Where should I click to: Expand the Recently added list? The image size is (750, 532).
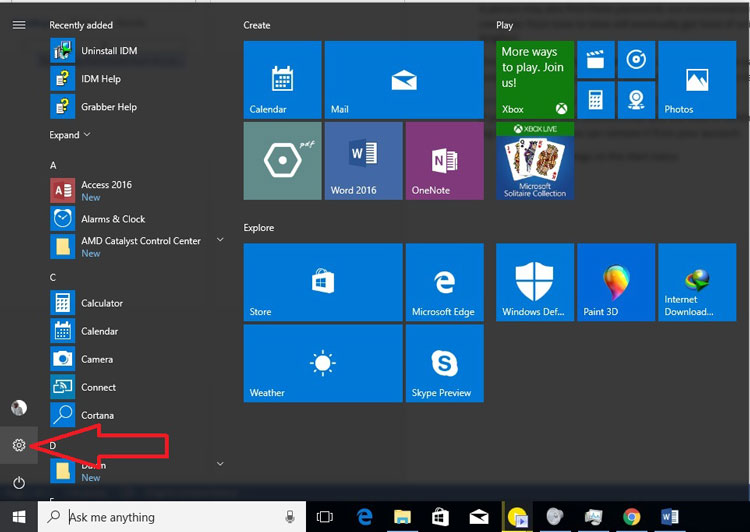click(x=70, y=135)
